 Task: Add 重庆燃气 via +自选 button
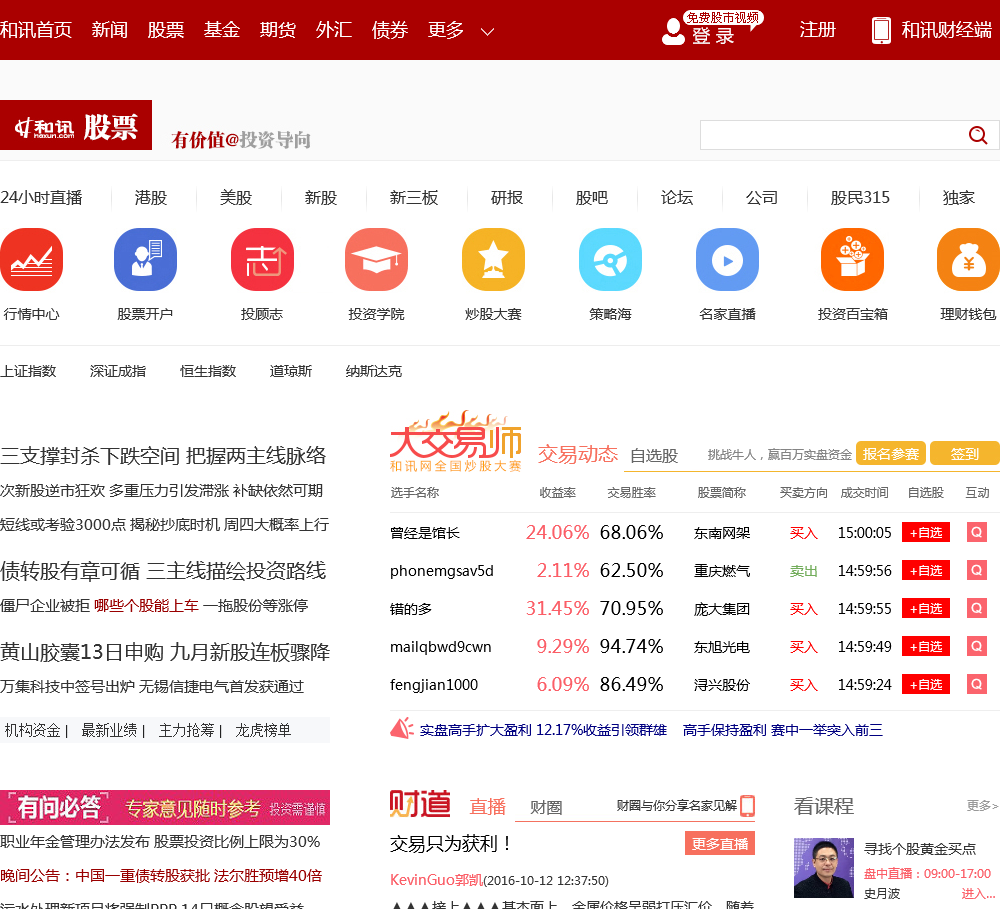(926, 570)
